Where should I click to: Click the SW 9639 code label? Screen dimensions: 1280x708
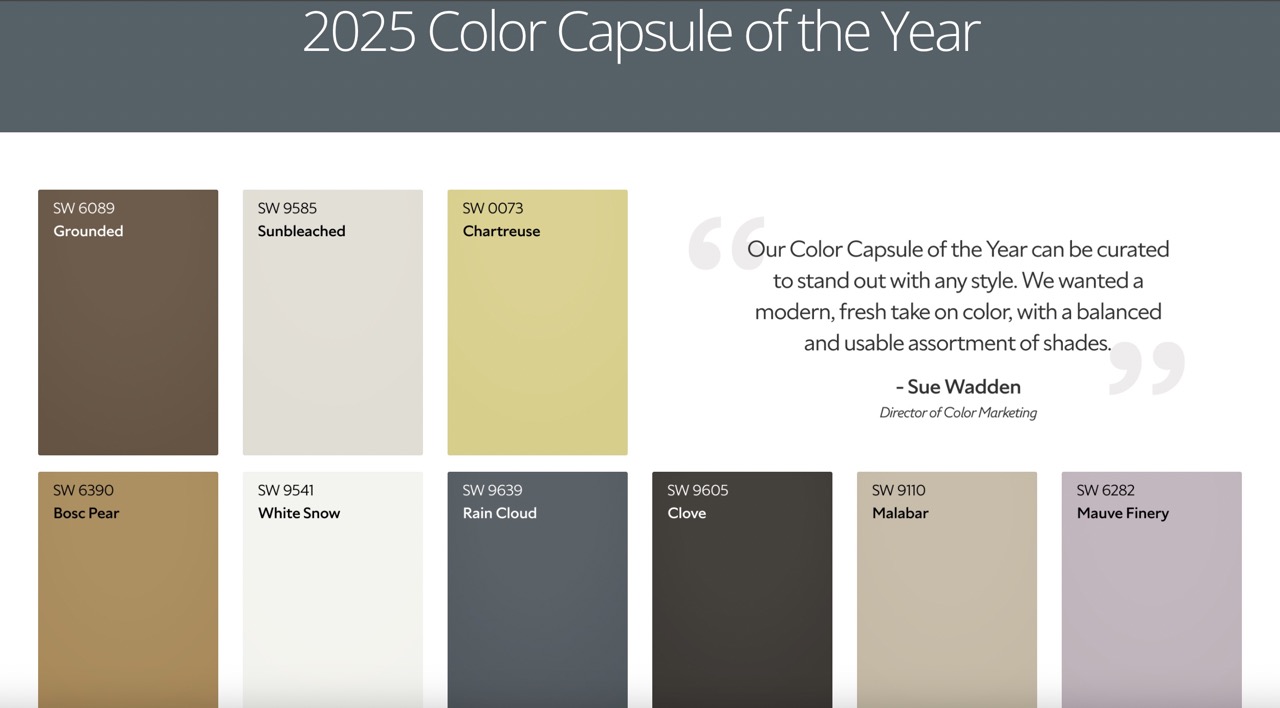pos(492,490)
